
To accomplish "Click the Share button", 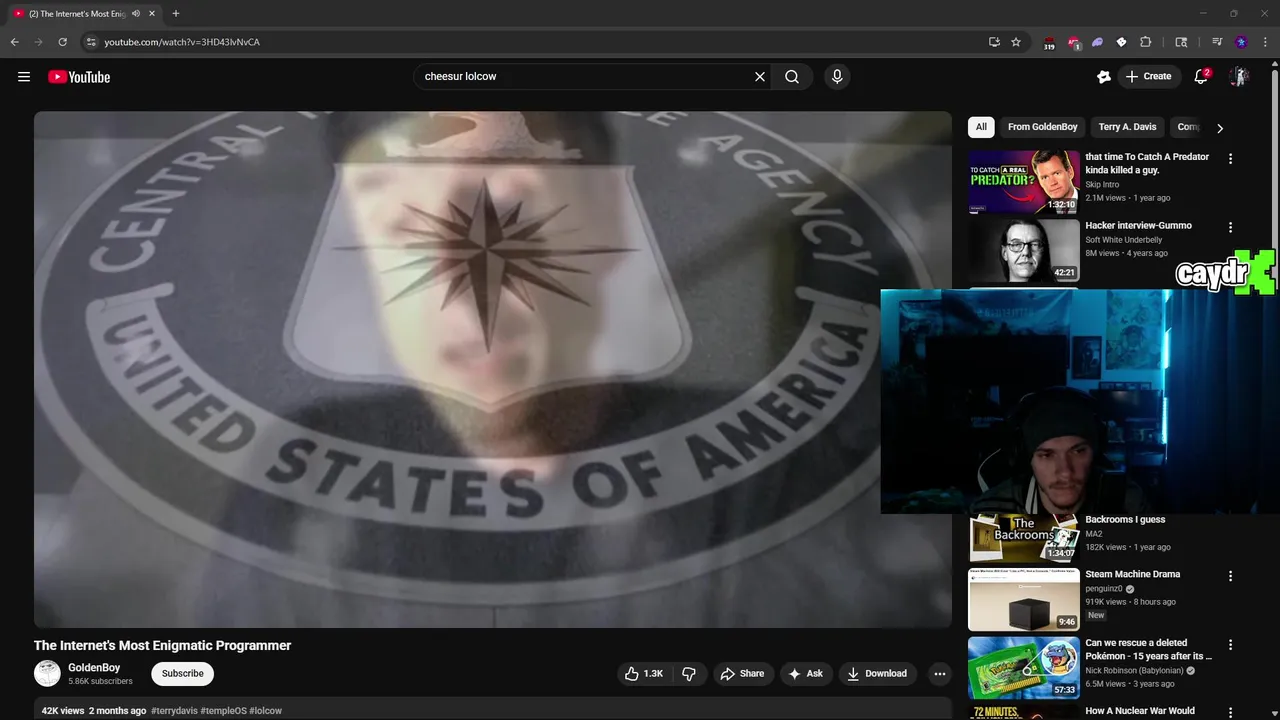I will click(x=742, y=674).
